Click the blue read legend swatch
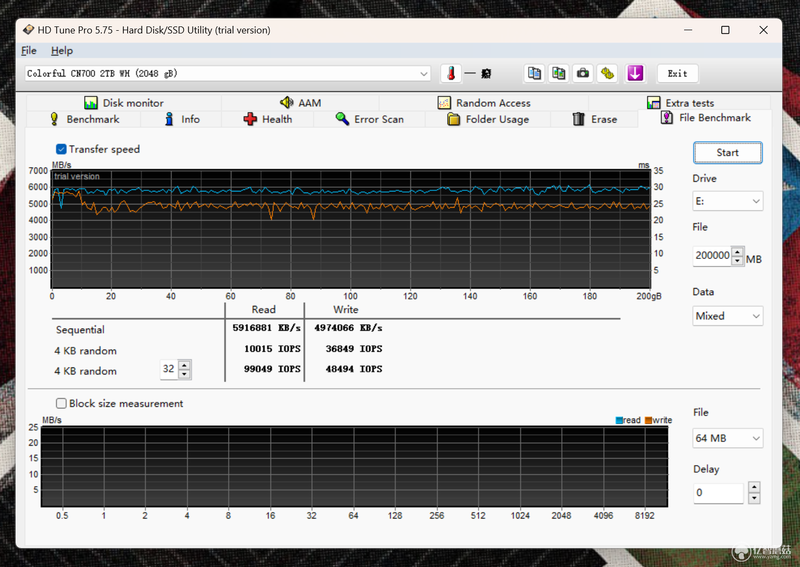This screenshot has width=800, height=567. point(619,421)
